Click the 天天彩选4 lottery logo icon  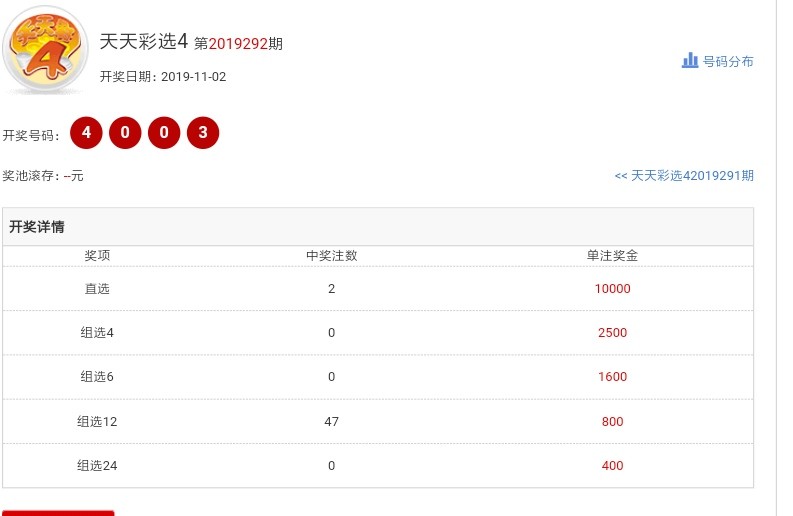coord(45,50)
